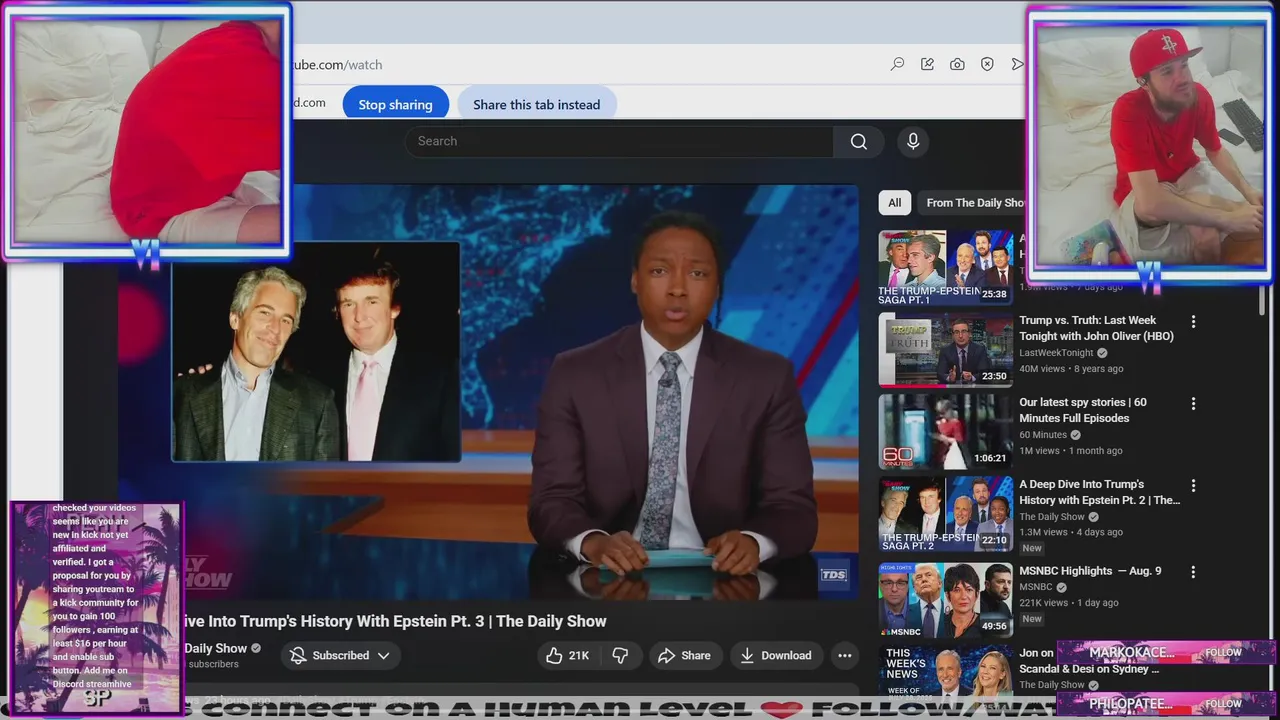Click the browser zoom magnifier icon

click(x=897, y=64)
